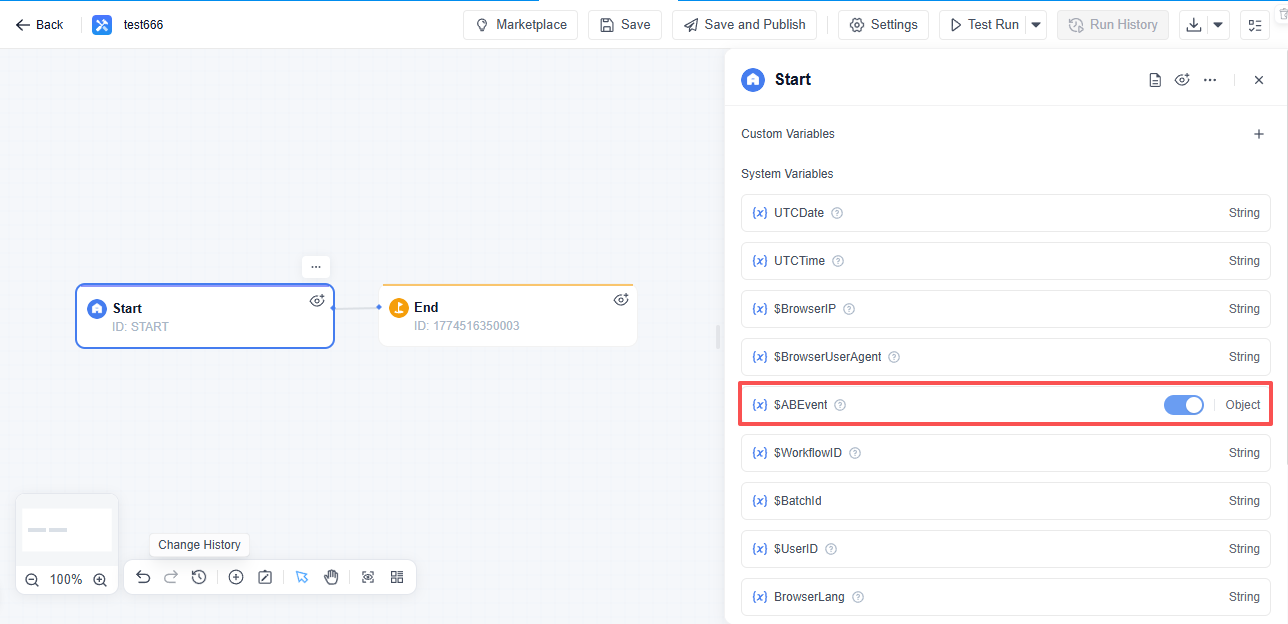This screenshot has height=624, width=1288.
Task: Add a node with the plus circle icon
Action: tap(236, 577)
